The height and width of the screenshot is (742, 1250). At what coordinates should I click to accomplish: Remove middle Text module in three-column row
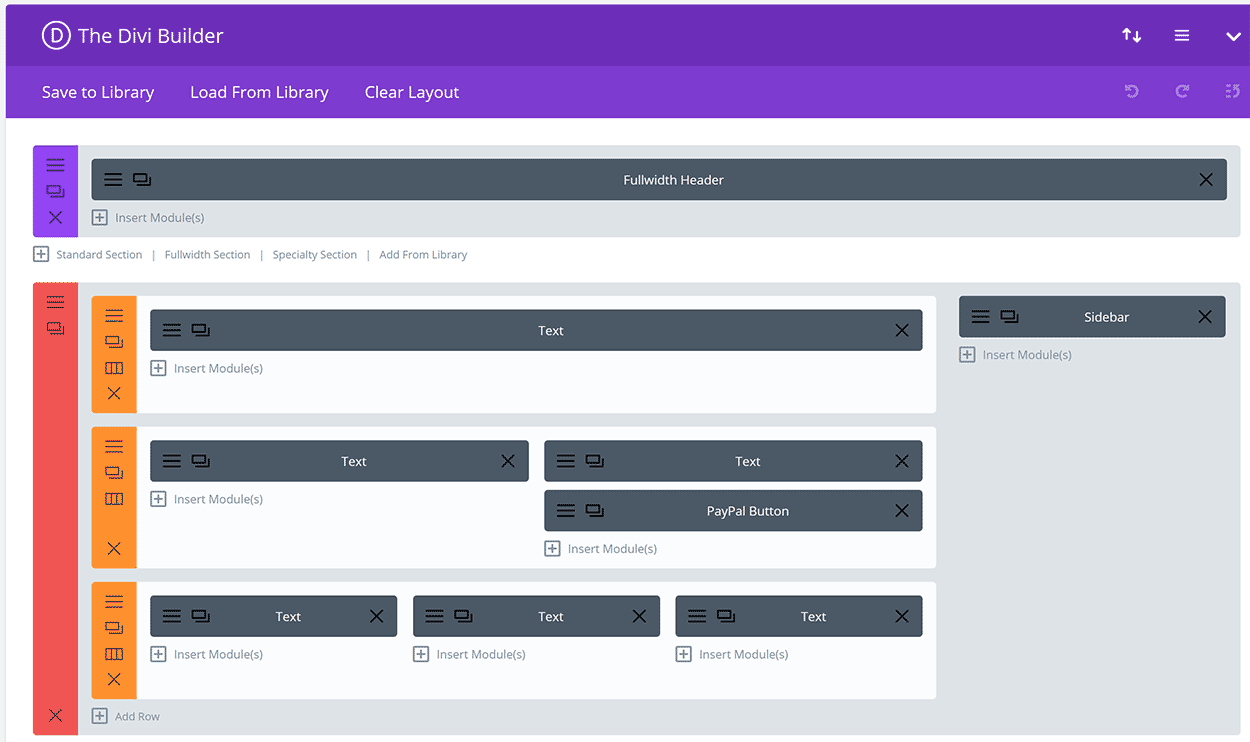(639, 616)
